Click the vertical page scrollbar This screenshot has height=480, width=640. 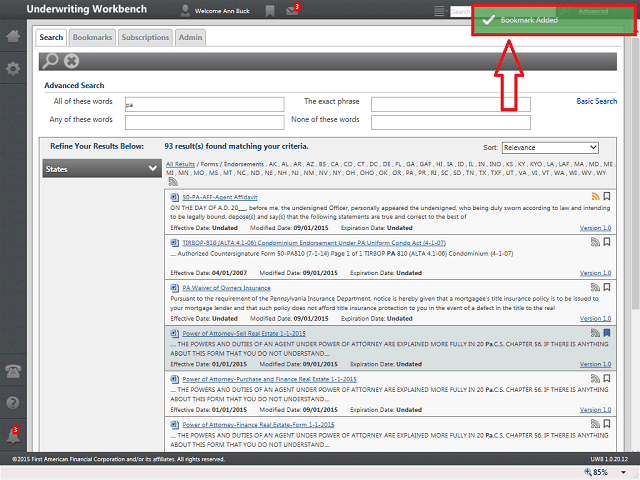[x=635, y=171]
